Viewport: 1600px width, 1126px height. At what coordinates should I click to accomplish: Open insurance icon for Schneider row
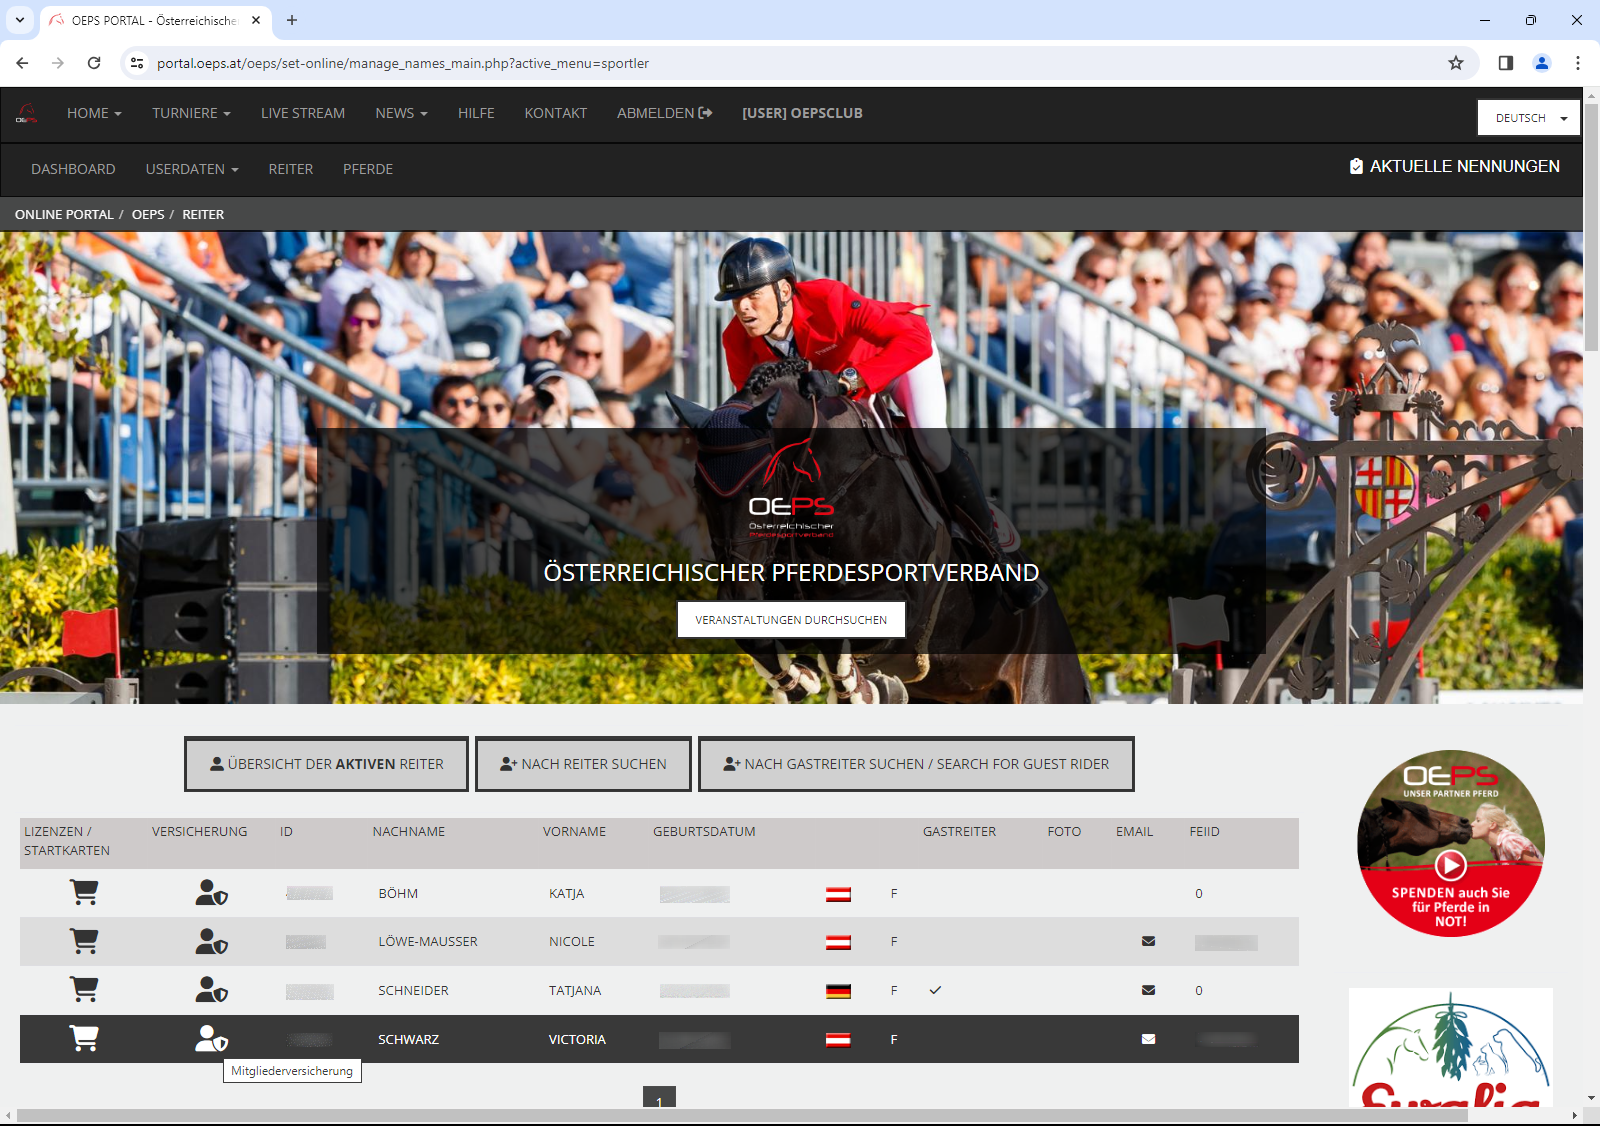coord(211,989)
